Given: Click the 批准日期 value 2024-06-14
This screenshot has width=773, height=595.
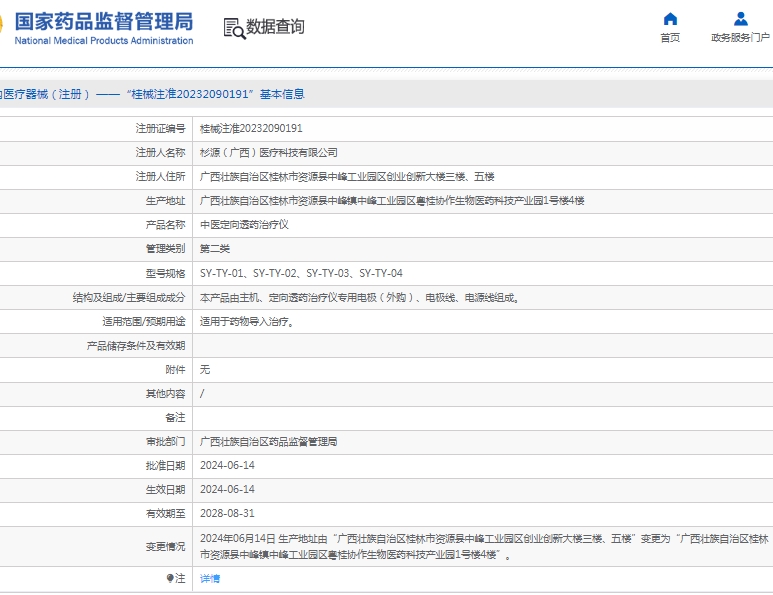Looking at the screenshot, I should (x=227, y=465).
